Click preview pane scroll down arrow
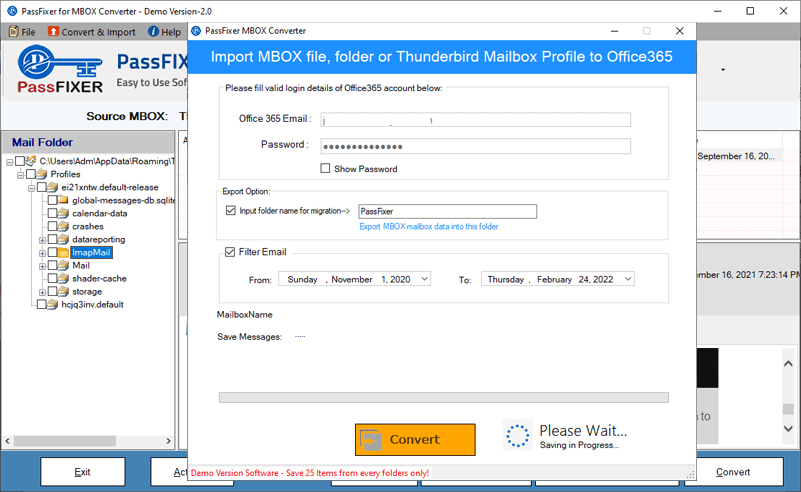This screenshot has width=801, height=492. click(788, 429)
